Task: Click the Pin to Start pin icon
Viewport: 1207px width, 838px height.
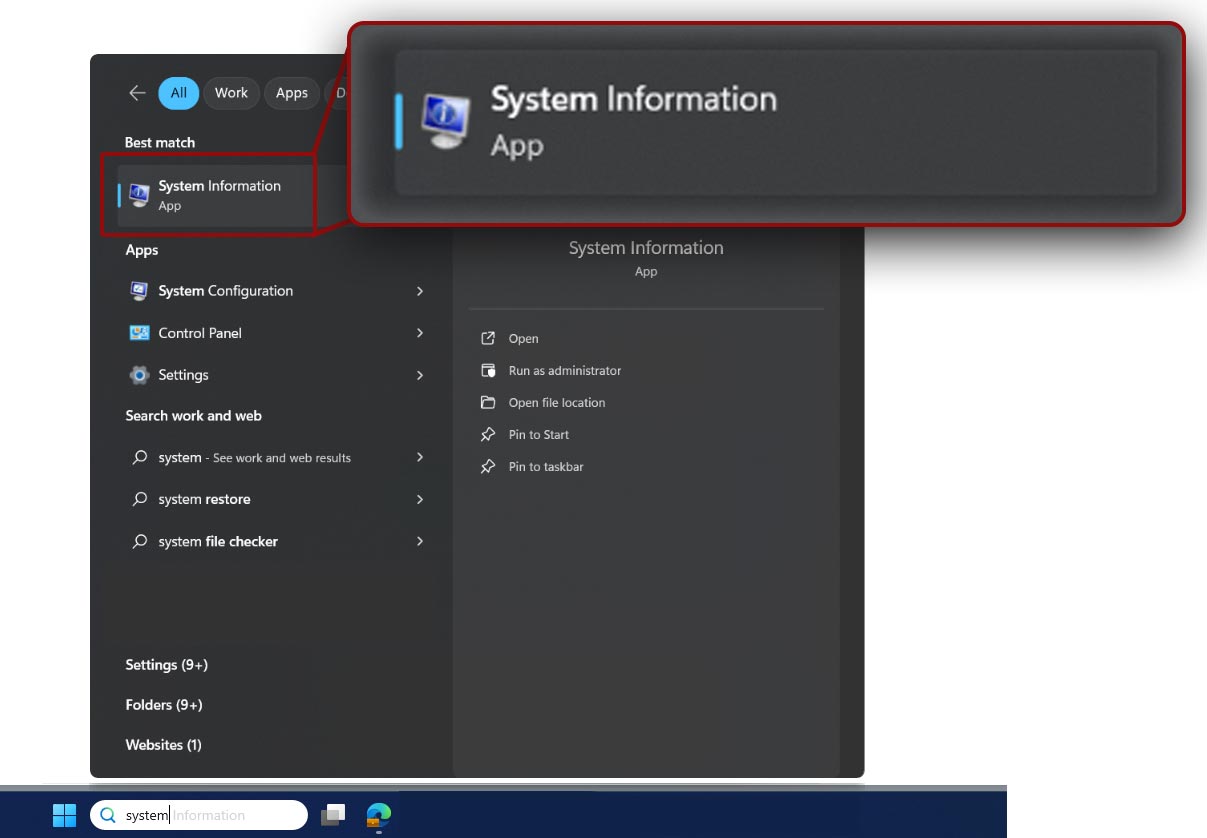Action: tap(488, 435)
